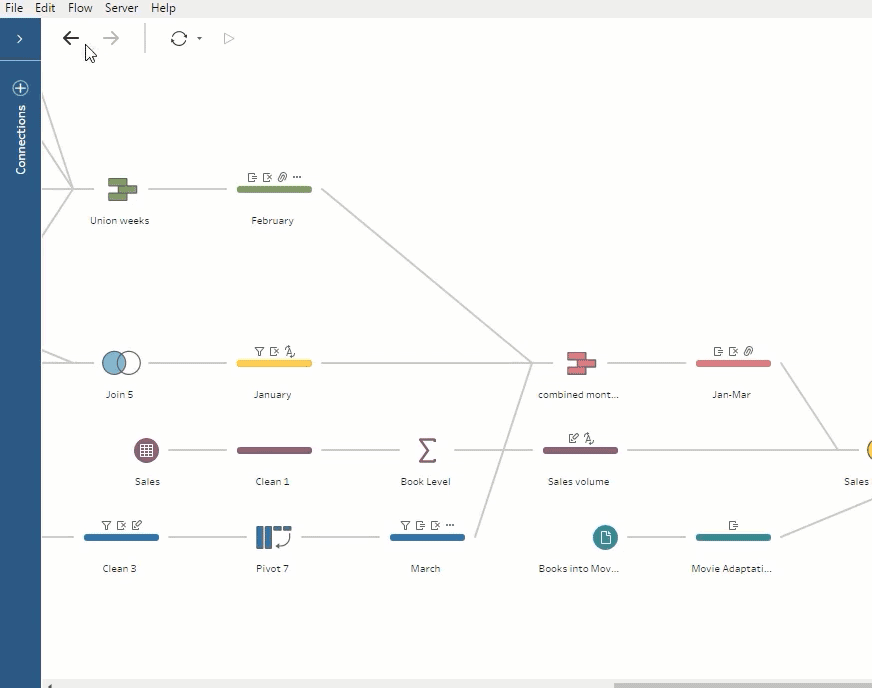This screenshot has width=872, height=688.
Task: Open the Flow menu
Action: coord(80,8)
